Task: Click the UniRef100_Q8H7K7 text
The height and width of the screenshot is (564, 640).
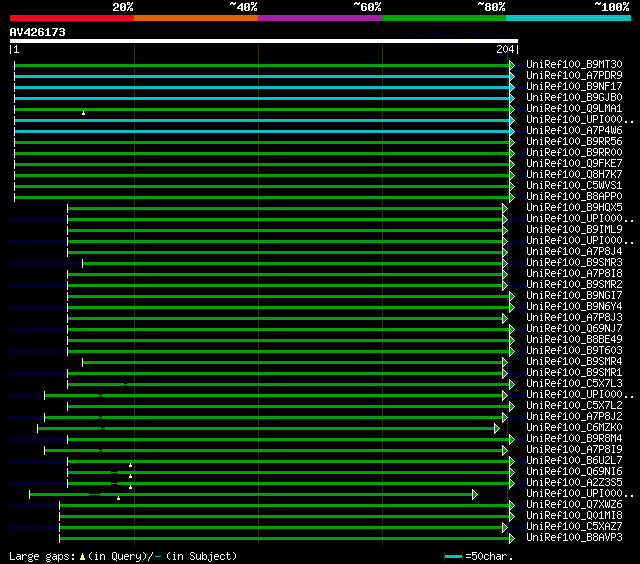Action: [574, 175]
